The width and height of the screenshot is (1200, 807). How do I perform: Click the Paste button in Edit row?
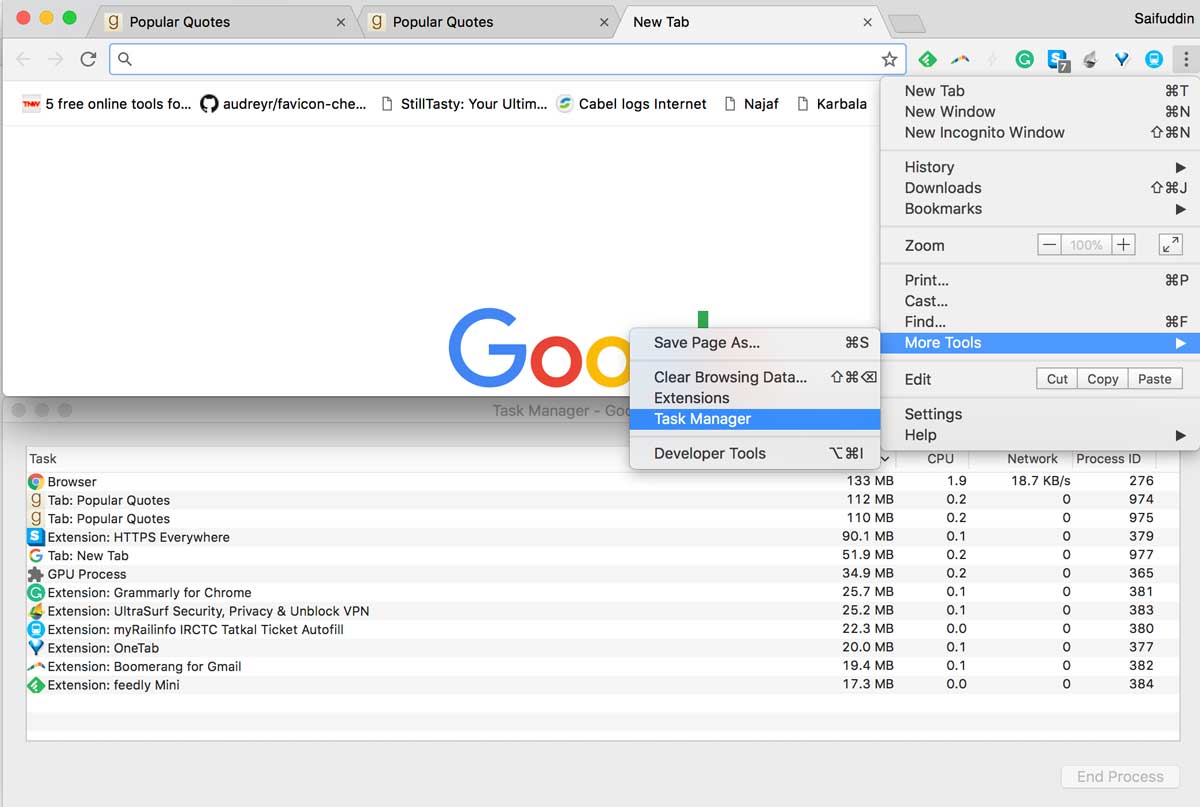tap(1155, 379)
